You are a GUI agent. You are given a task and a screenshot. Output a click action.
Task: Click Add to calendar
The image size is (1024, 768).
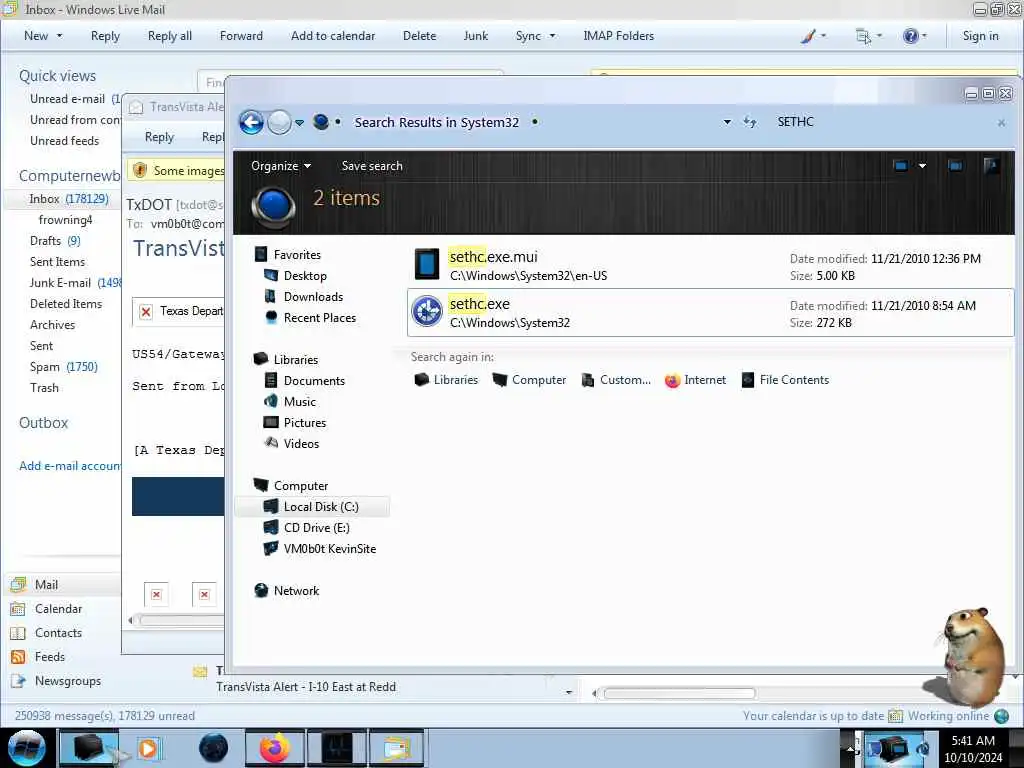[333, 36]
